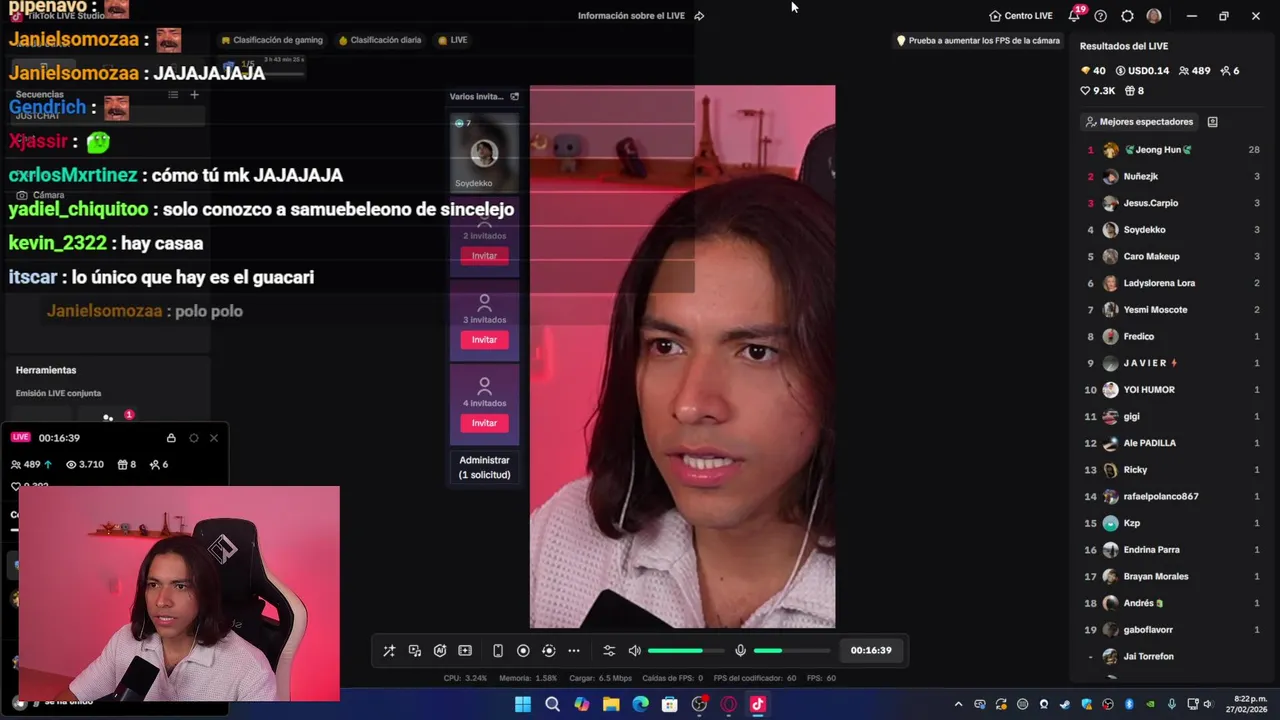
Task: Show hidden system tray icons
Action: (x=958, y=704)
